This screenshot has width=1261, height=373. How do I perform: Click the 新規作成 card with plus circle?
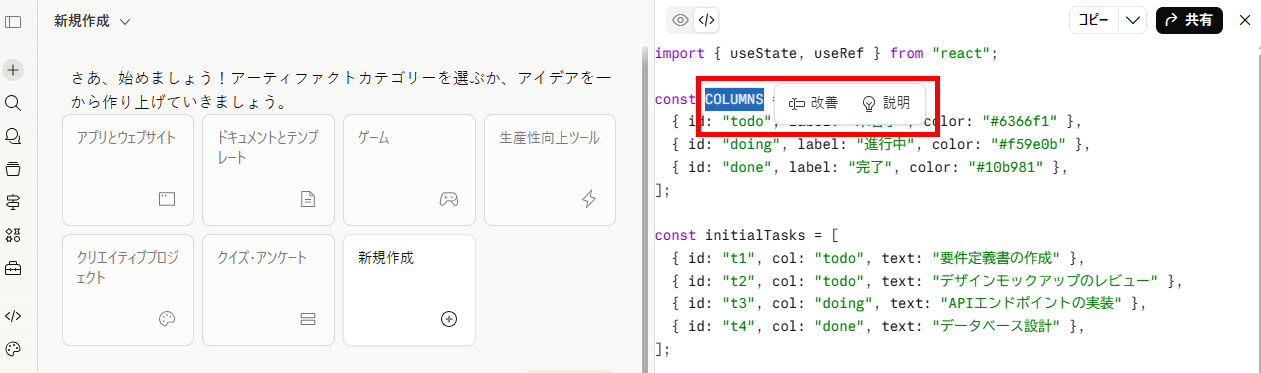click(409, 290)
